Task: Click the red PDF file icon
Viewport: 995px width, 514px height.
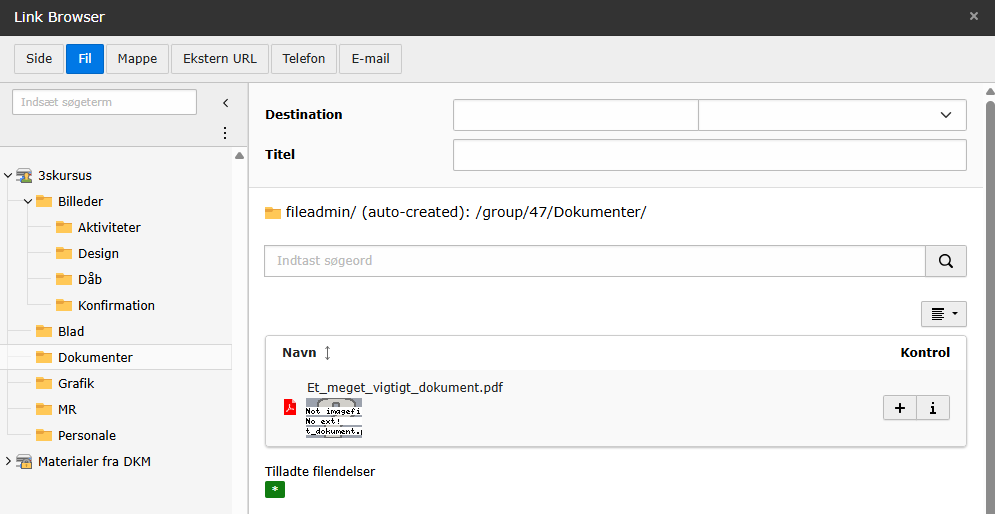Action: [x=290, y=407]
